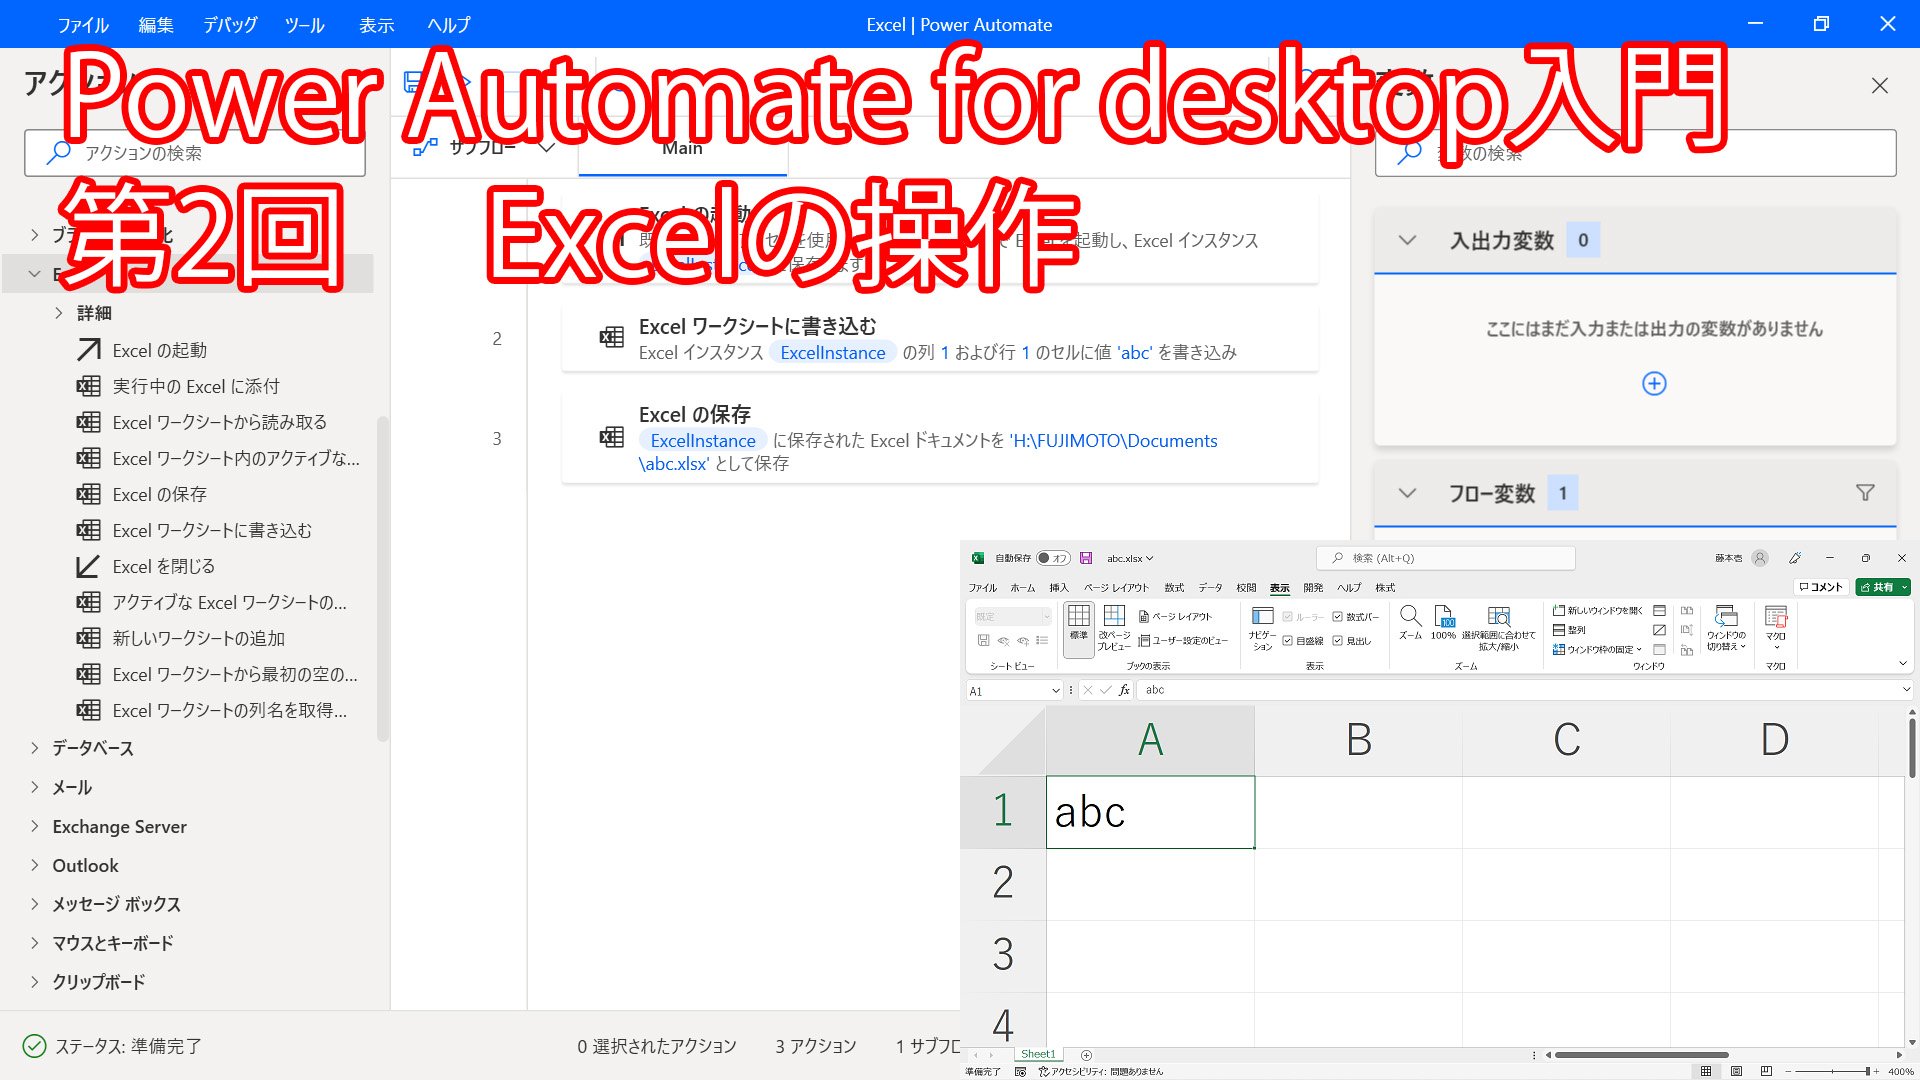Click the コメント button in Excel
Image resolution: width=1920 pixels, height=1080 pixels.
[1820, 587]
